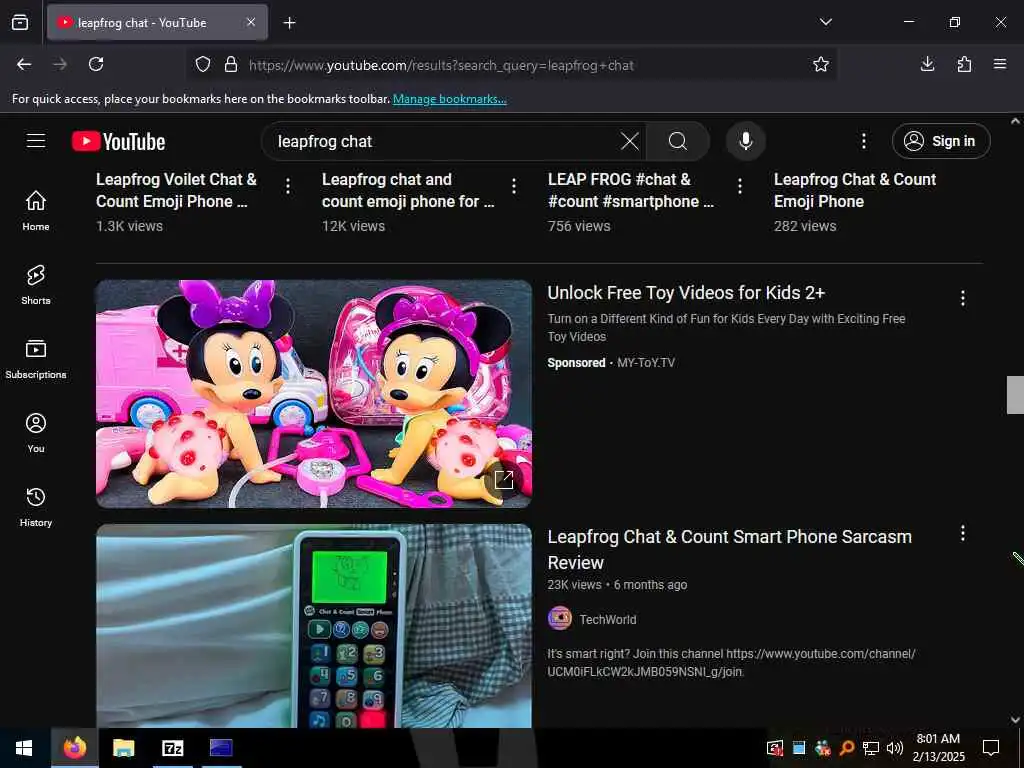Click the site padlock security icon

[231, 65]
